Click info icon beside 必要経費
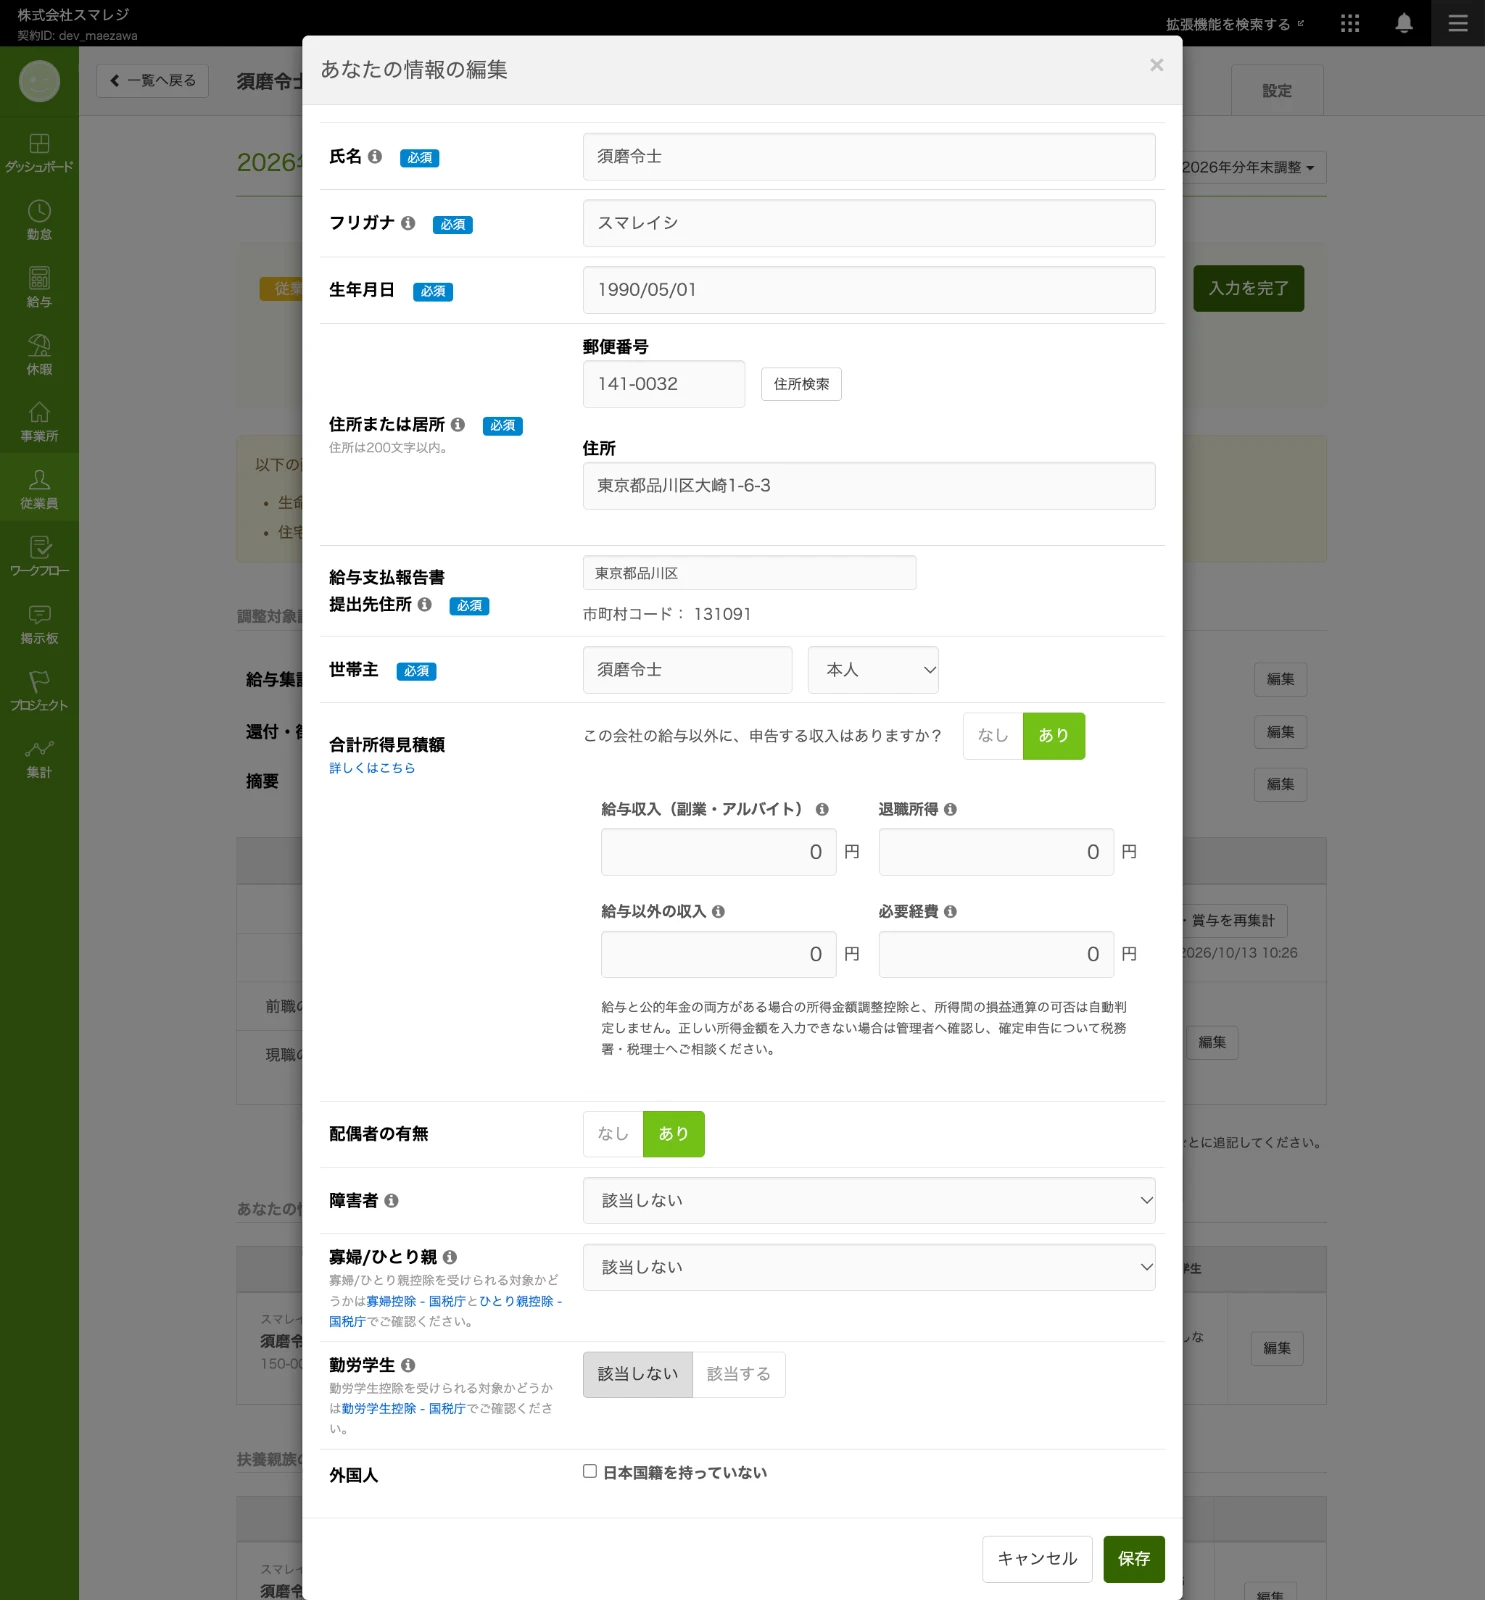The height and width of the screenshot is (1600, 1485). tap(950, 911)
